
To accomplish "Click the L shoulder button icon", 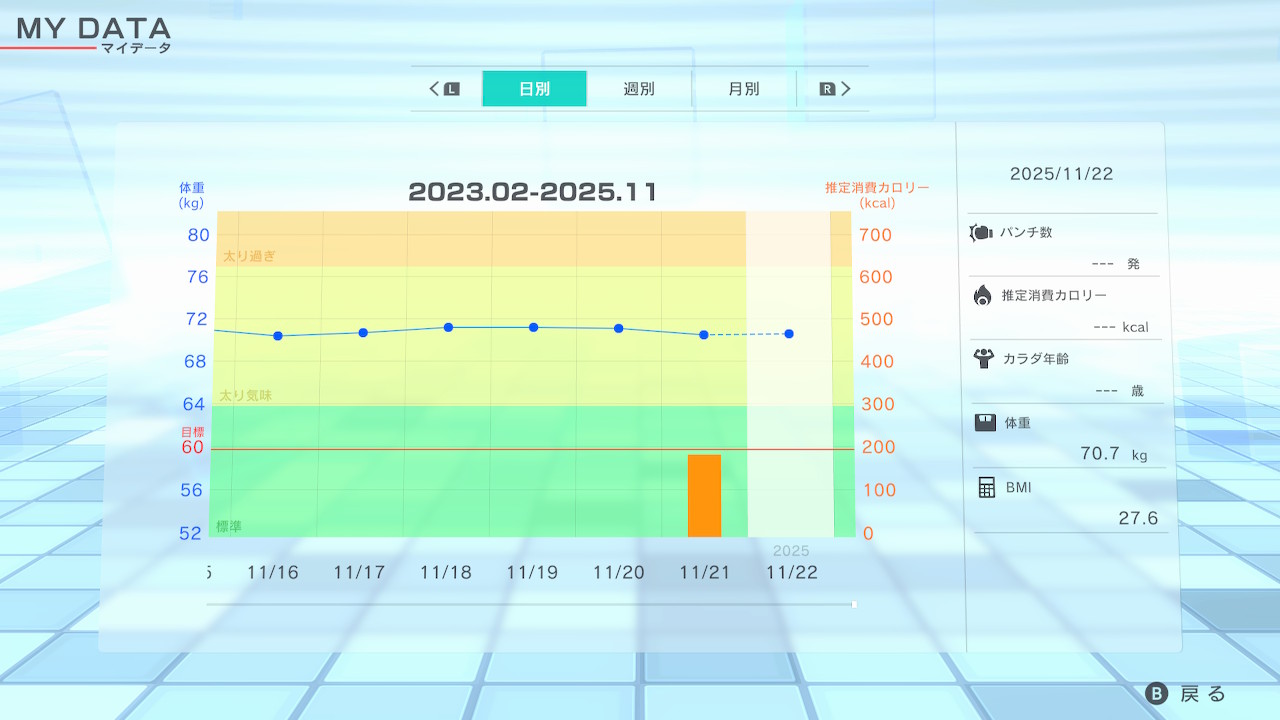I will pos(451,89).
